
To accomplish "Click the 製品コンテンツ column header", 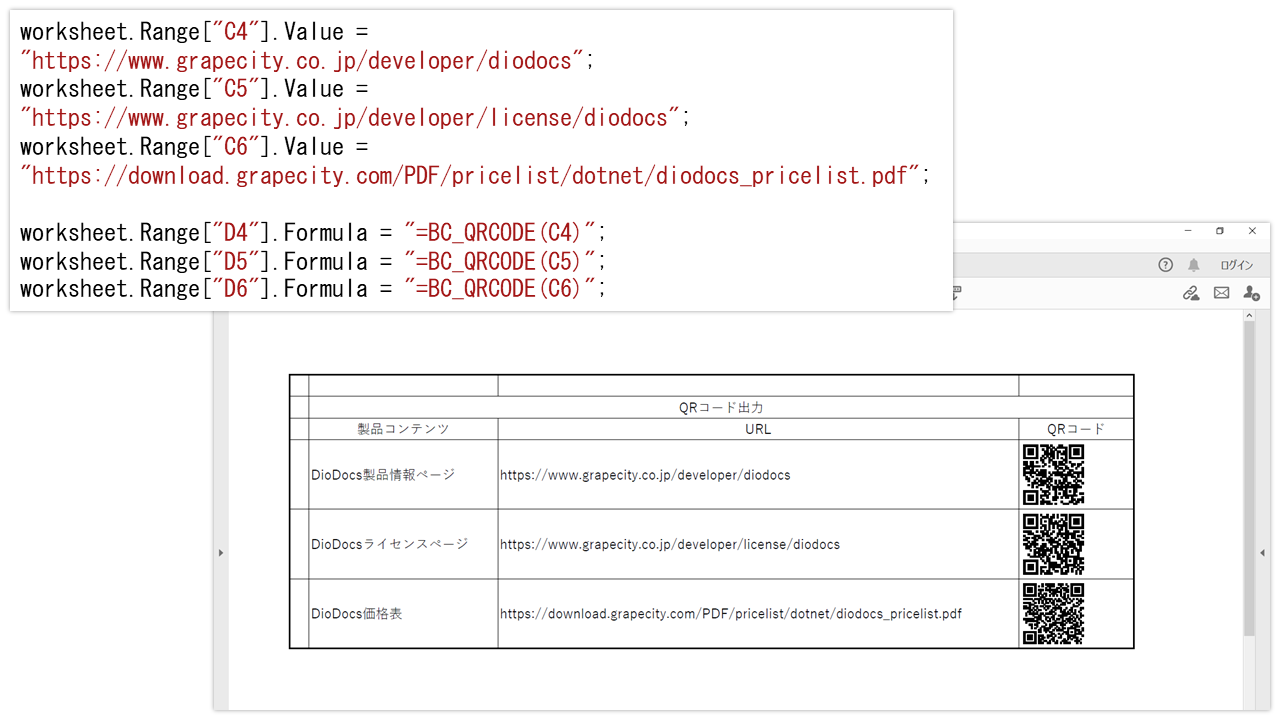I will point(403,429).
